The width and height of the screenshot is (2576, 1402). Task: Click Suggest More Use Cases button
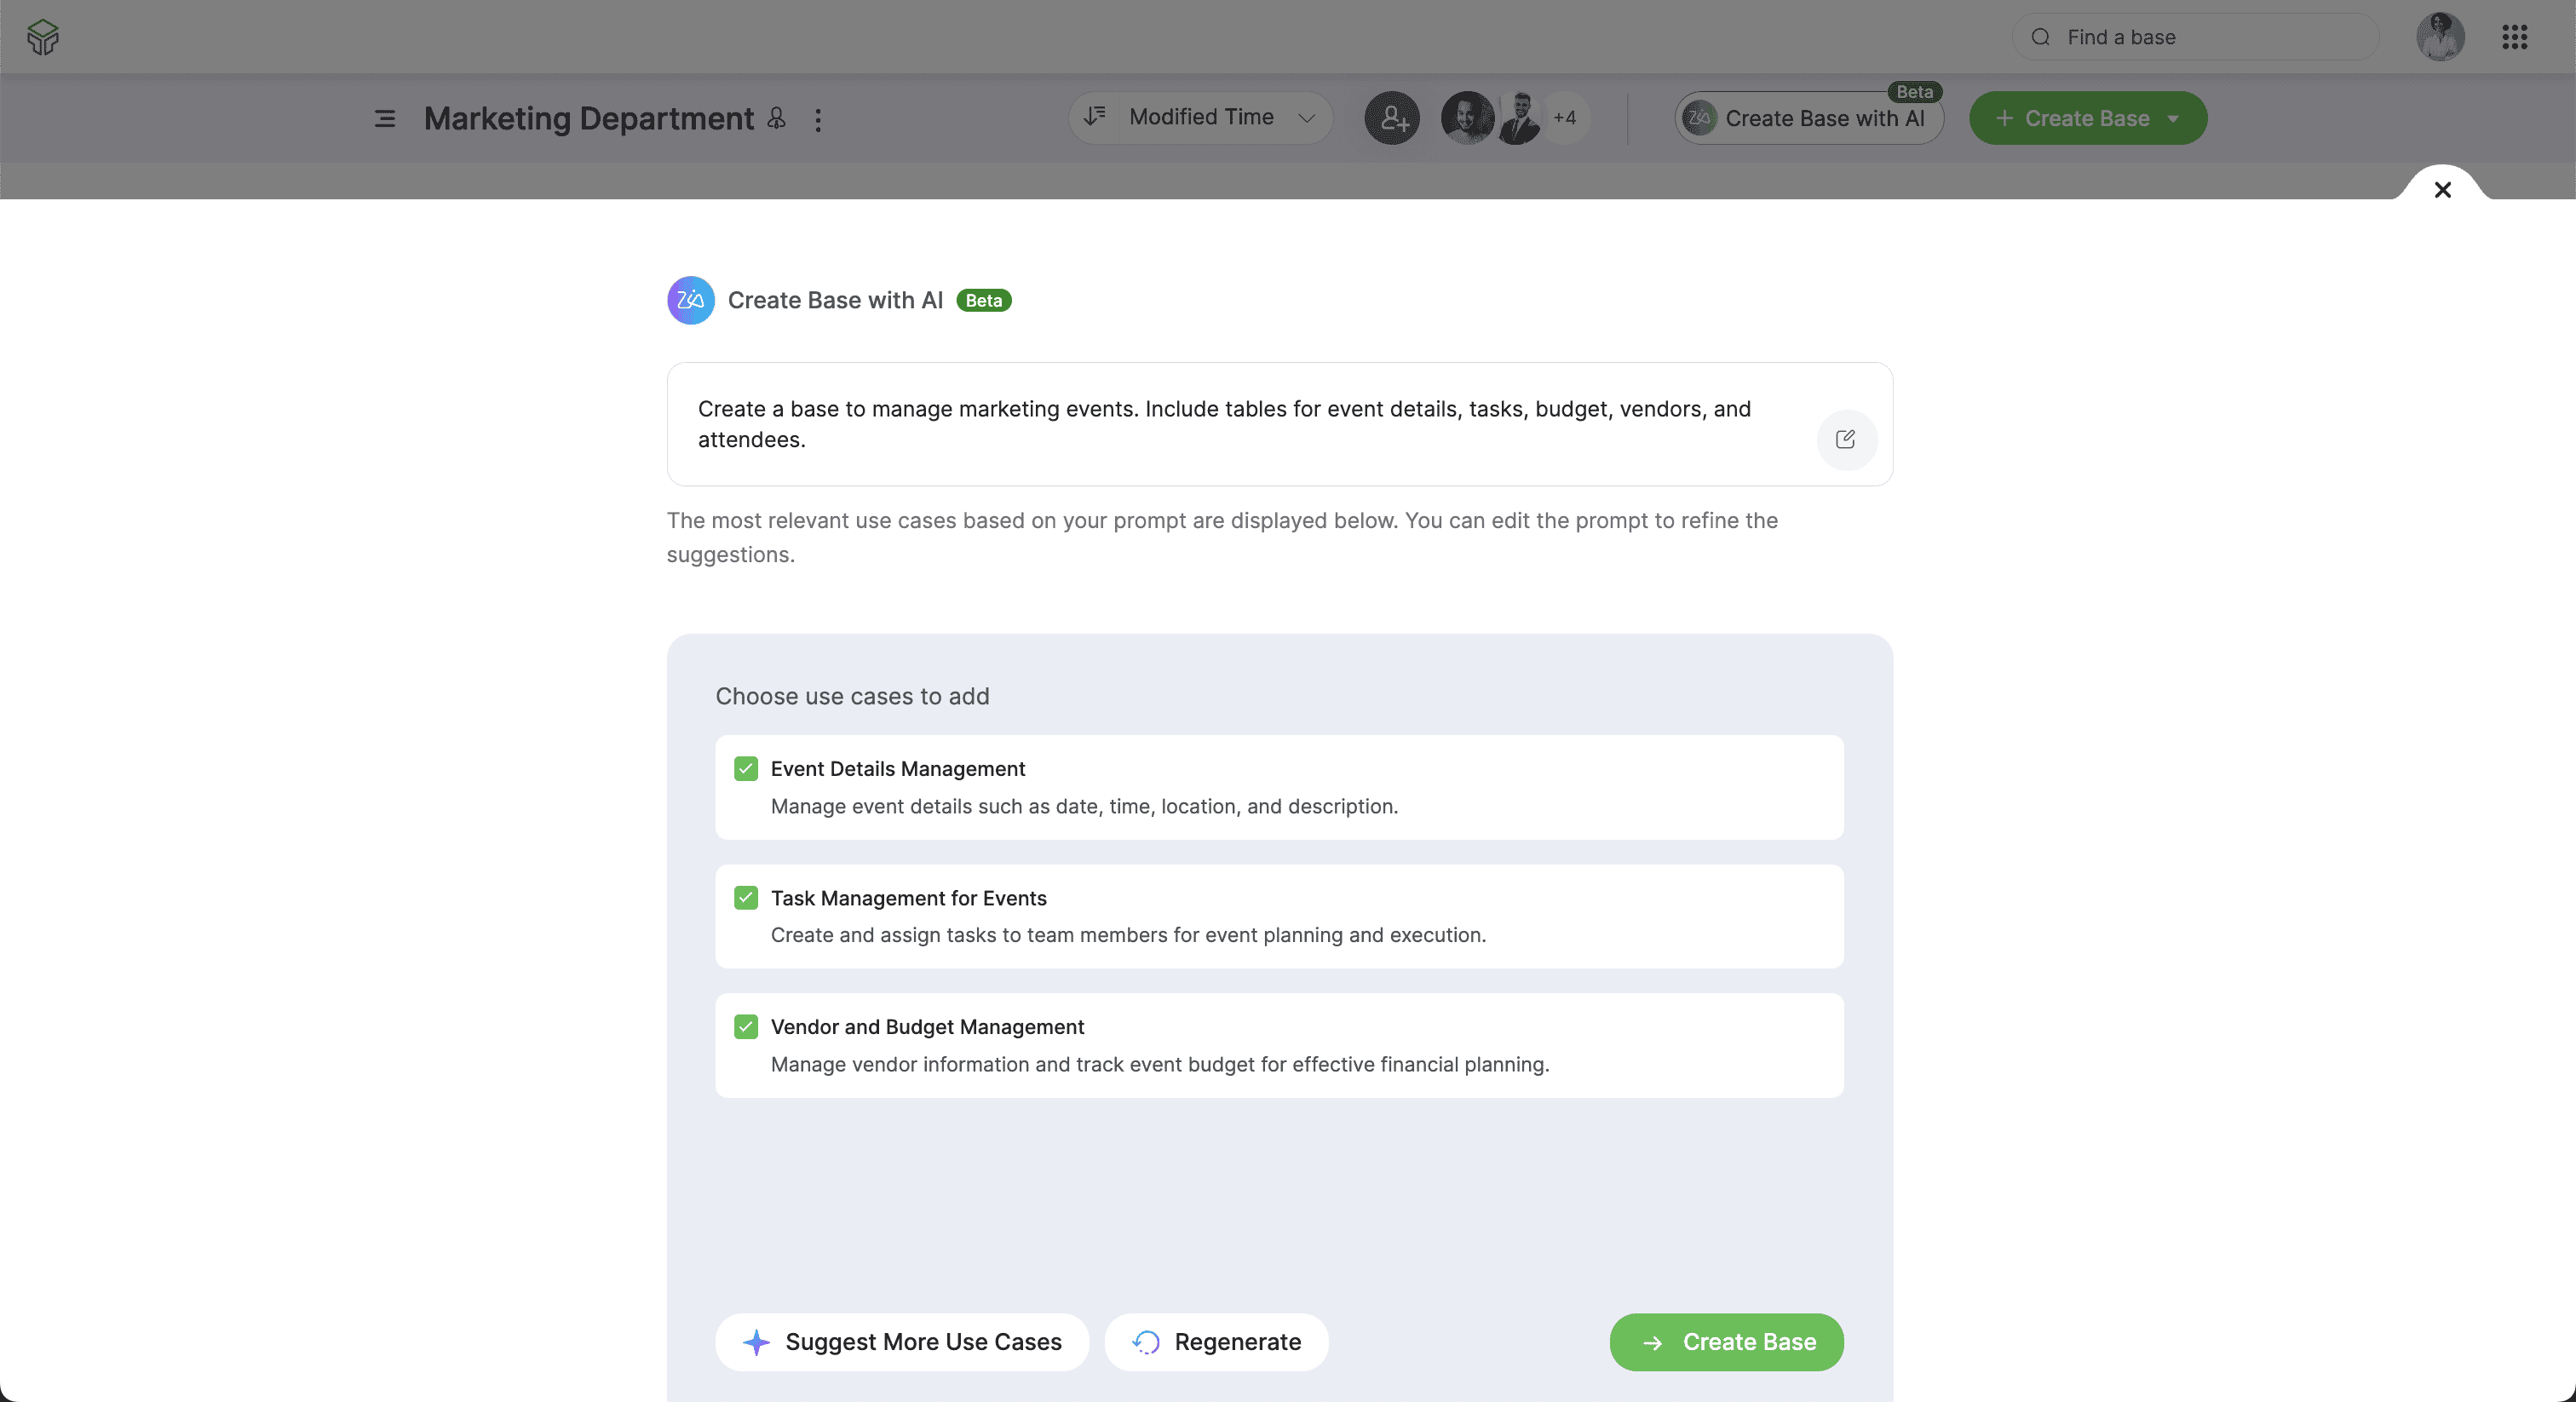pos(902,1342)
